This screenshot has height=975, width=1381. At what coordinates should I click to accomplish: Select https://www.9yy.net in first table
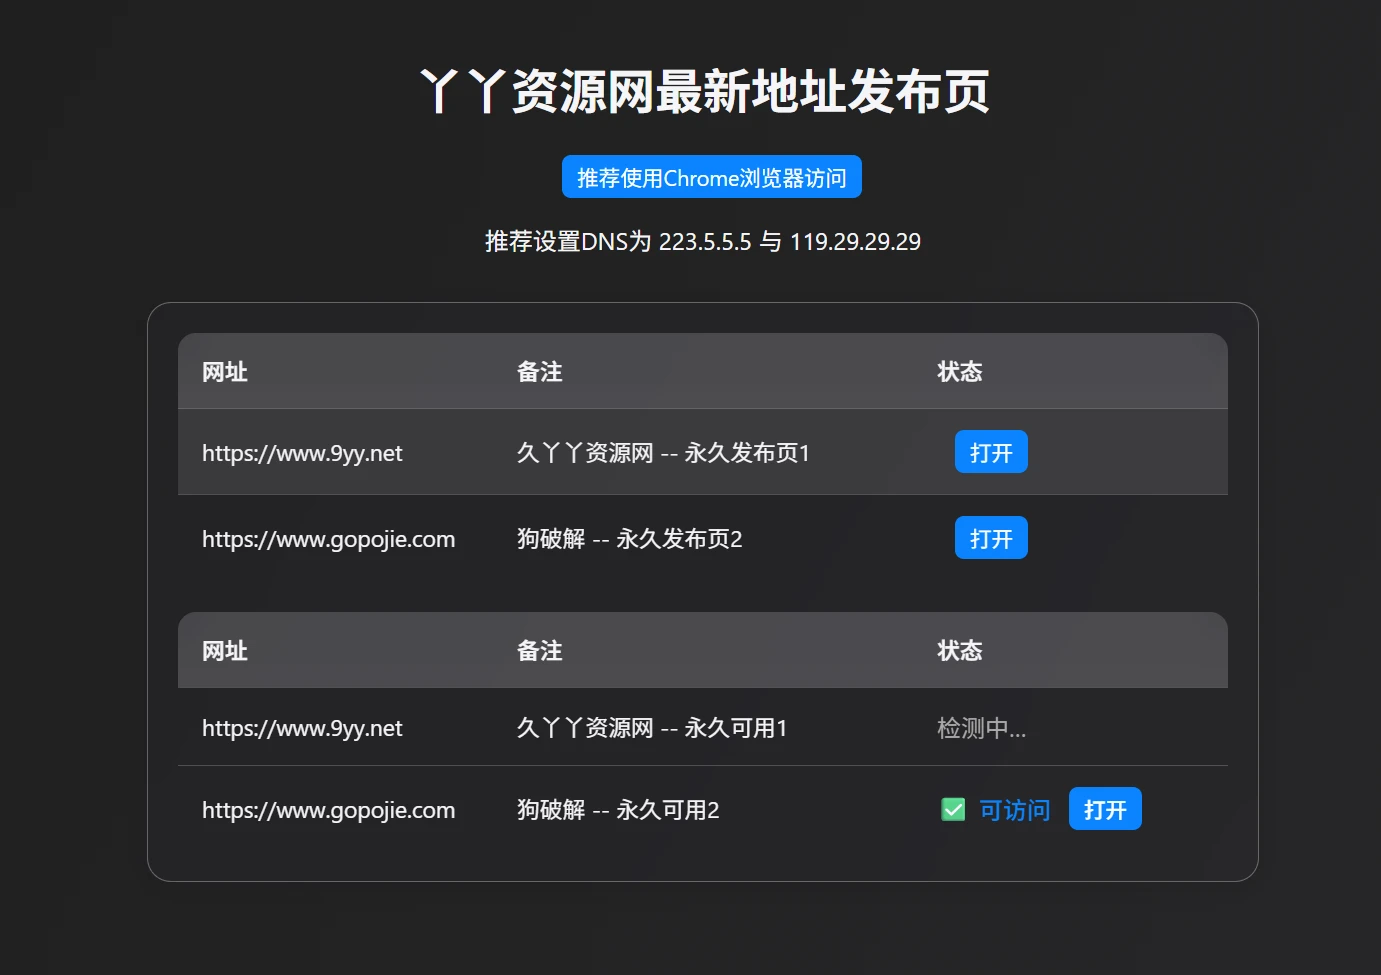[x=302, y=453]
